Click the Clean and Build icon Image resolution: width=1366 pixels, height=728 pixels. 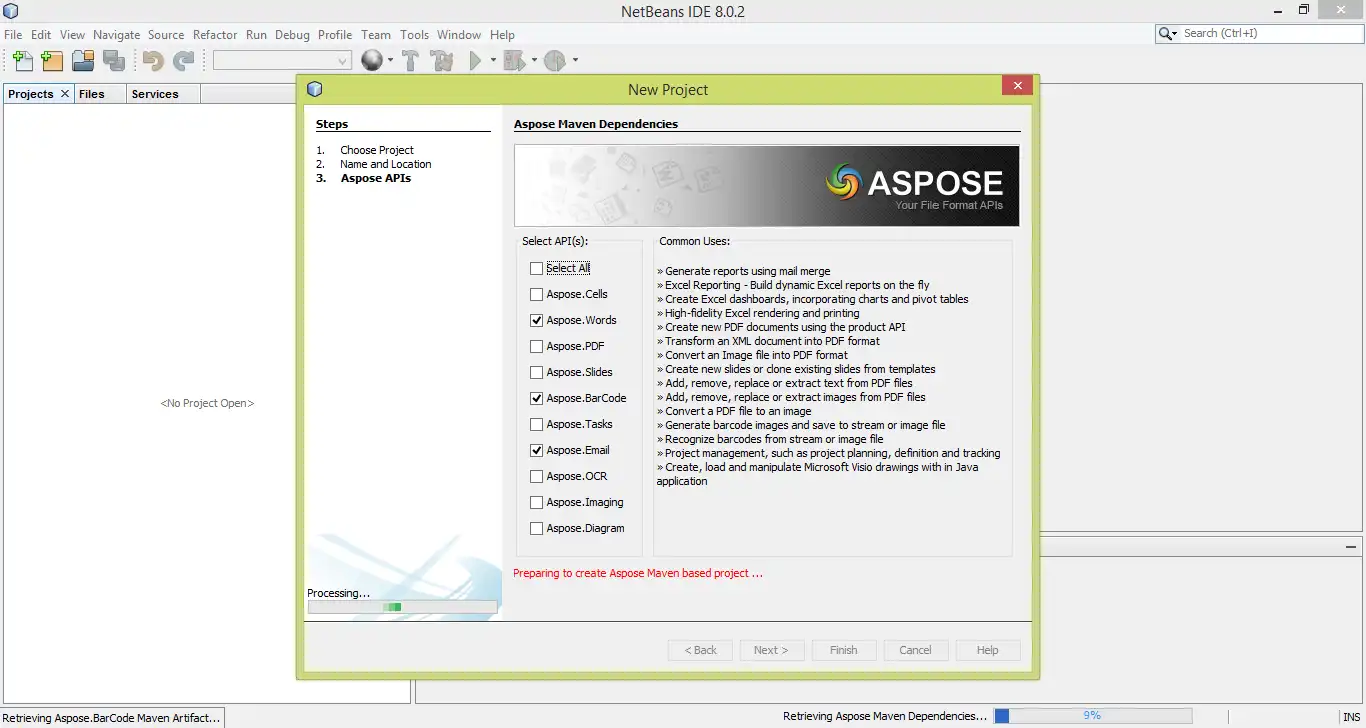(442, 61)
